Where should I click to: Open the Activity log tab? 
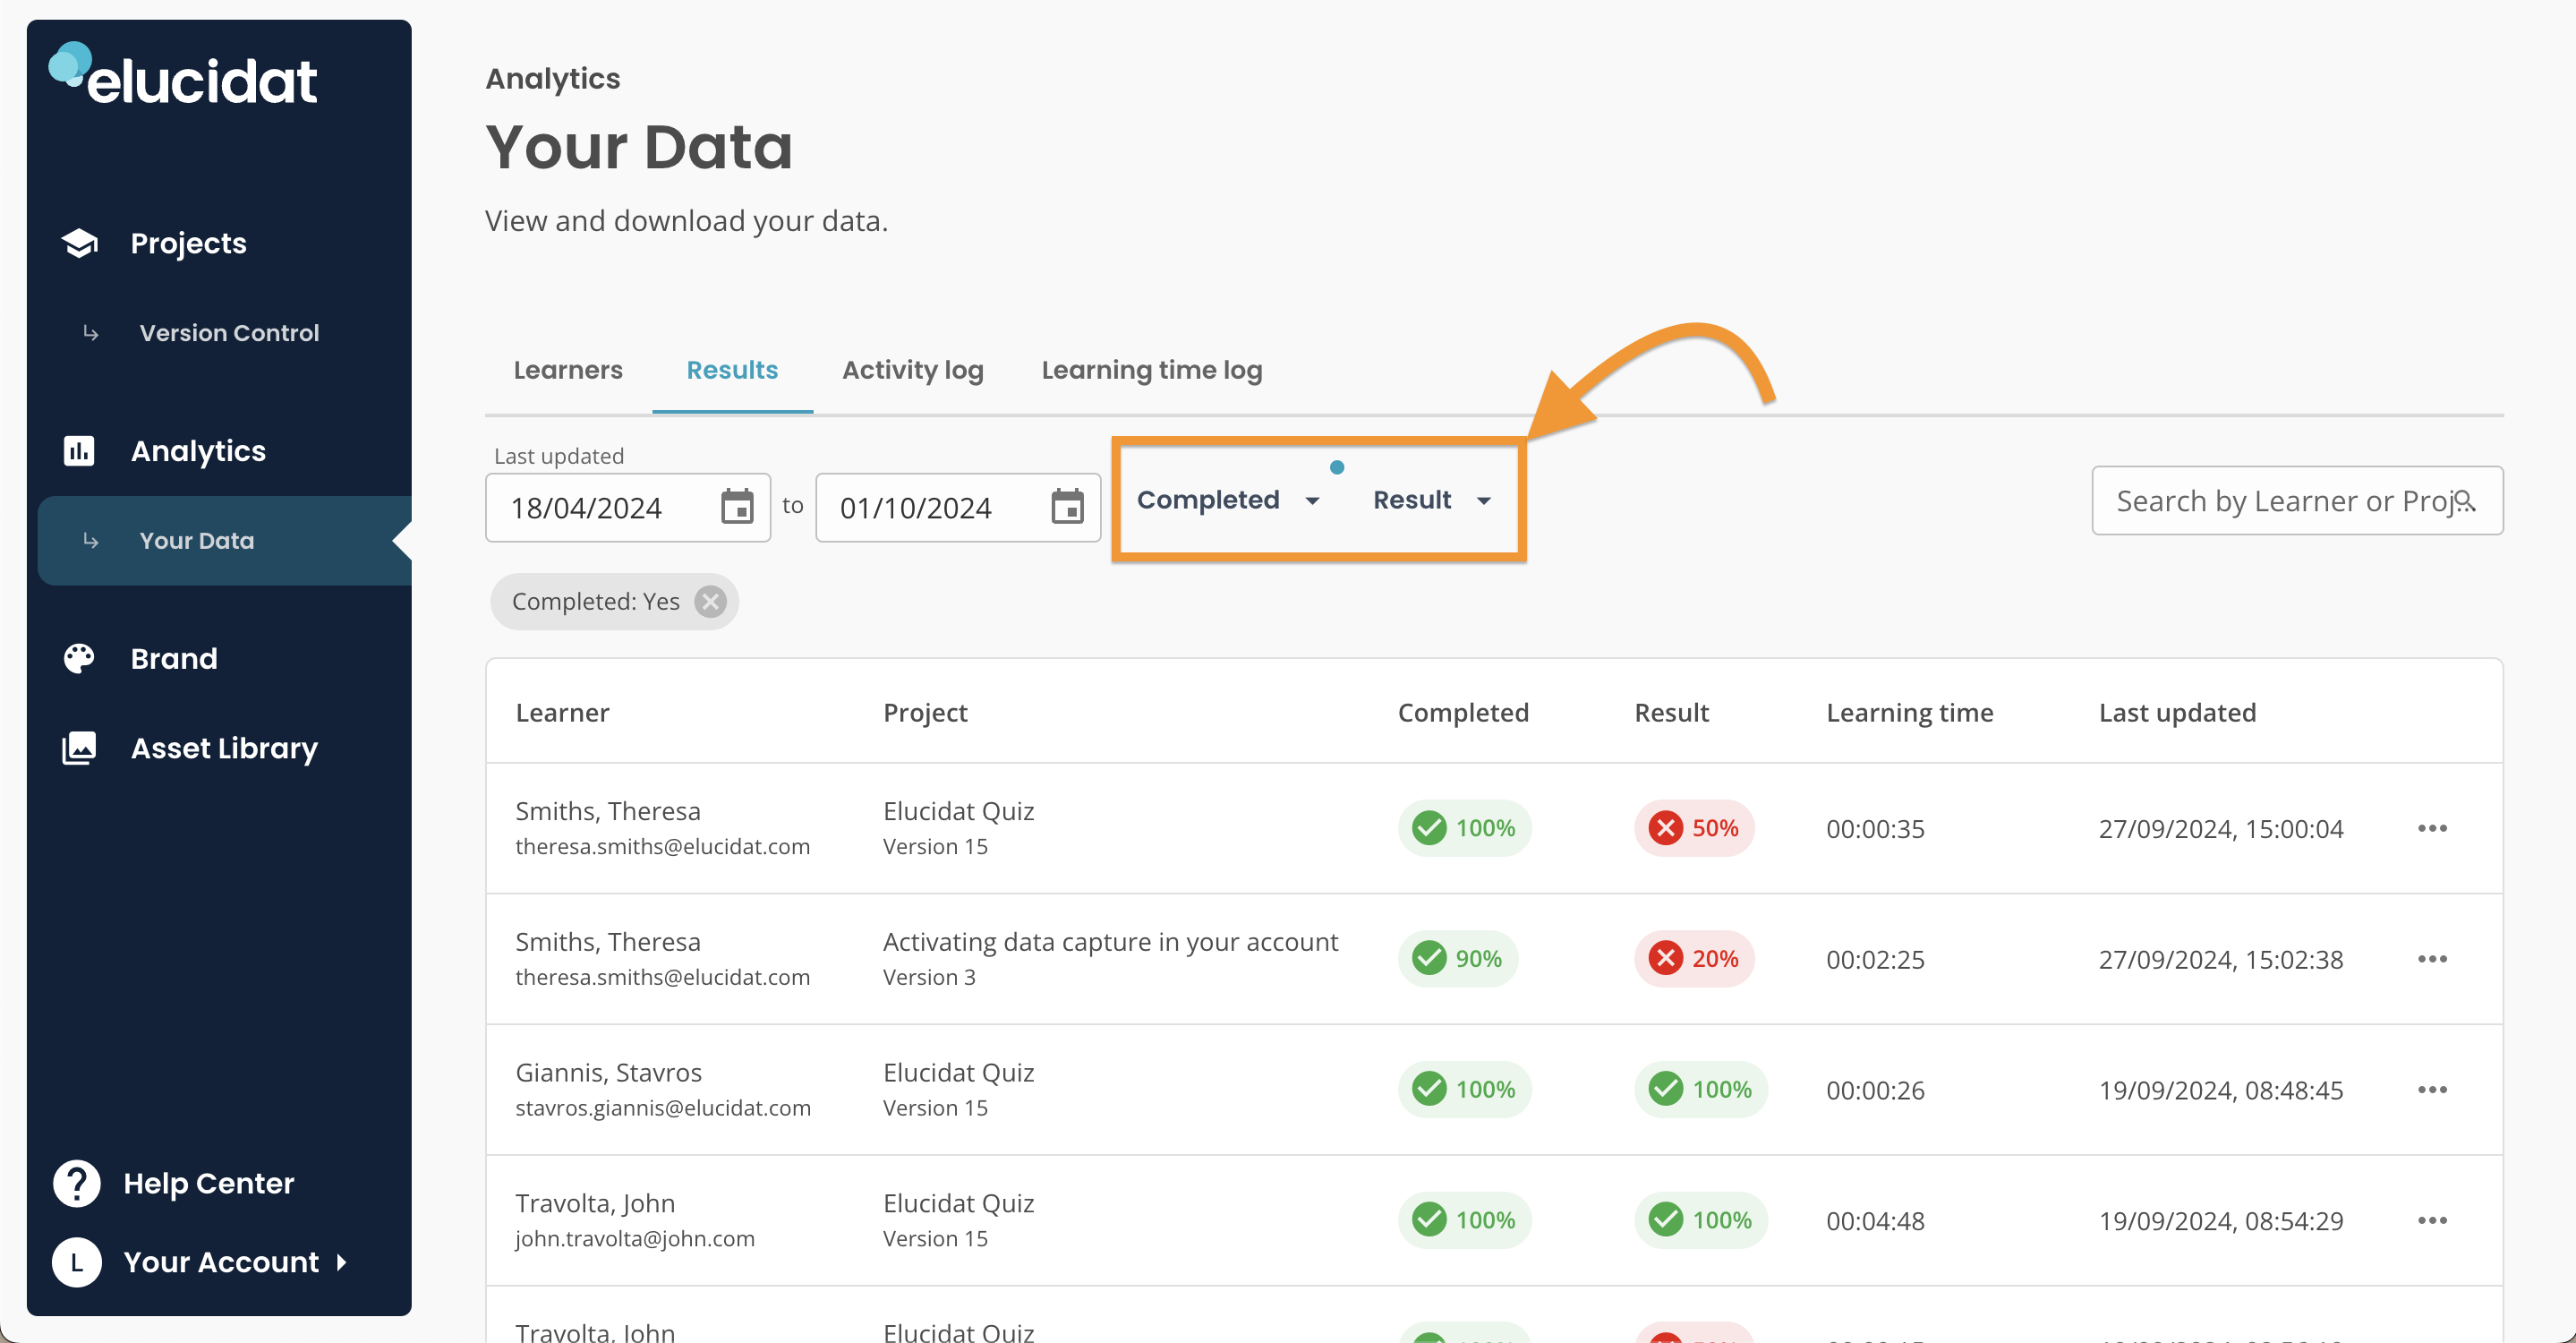[x=913, y=370]
